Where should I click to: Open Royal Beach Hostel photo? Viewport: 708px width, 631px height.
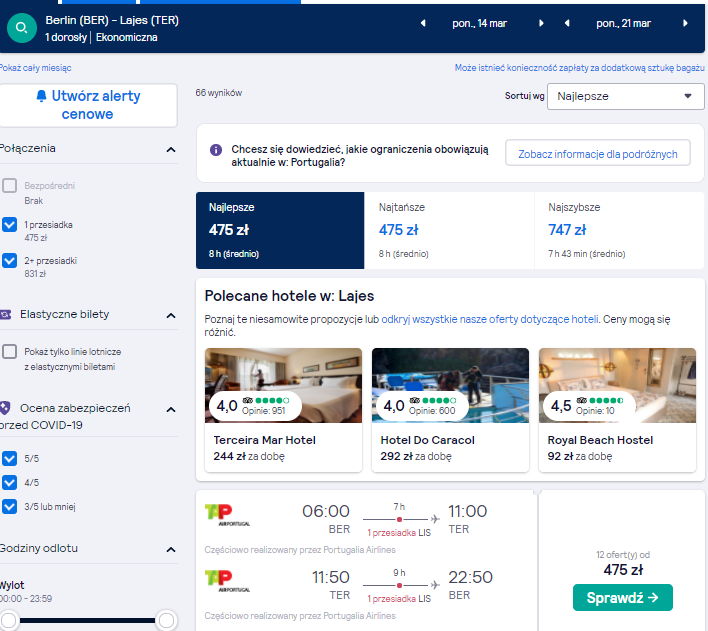pyautogui.click(x=617, y=385)
